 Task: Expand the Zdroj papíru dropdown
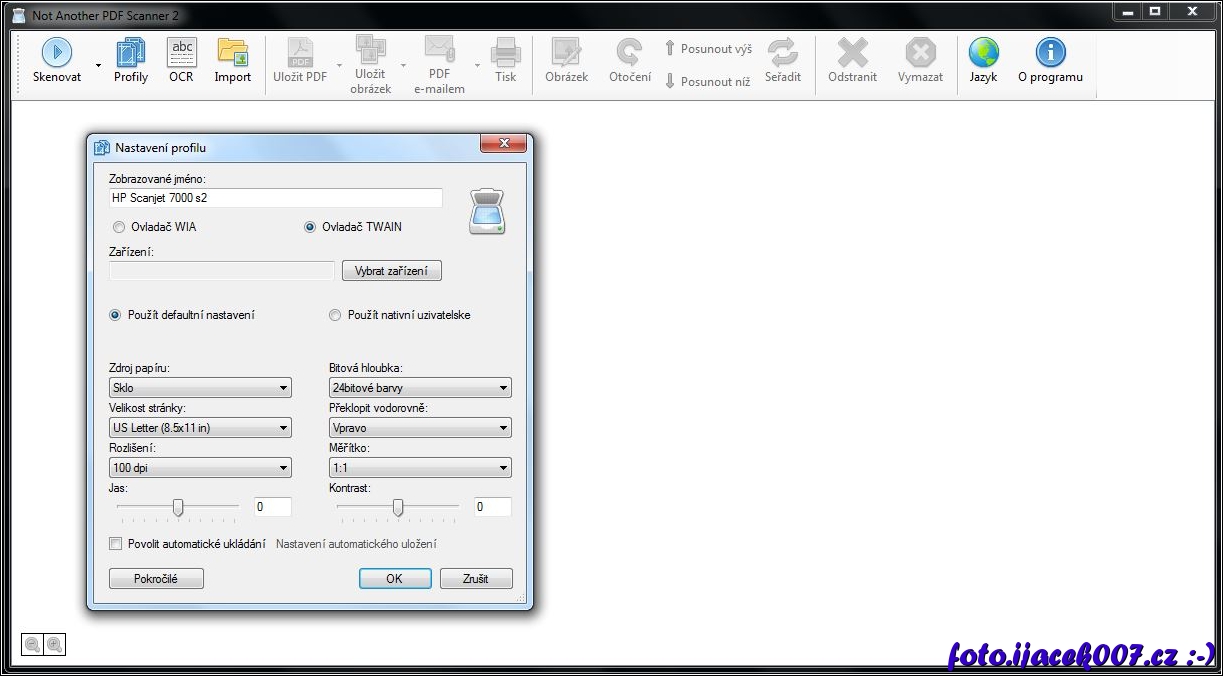[x=200, y=388]
